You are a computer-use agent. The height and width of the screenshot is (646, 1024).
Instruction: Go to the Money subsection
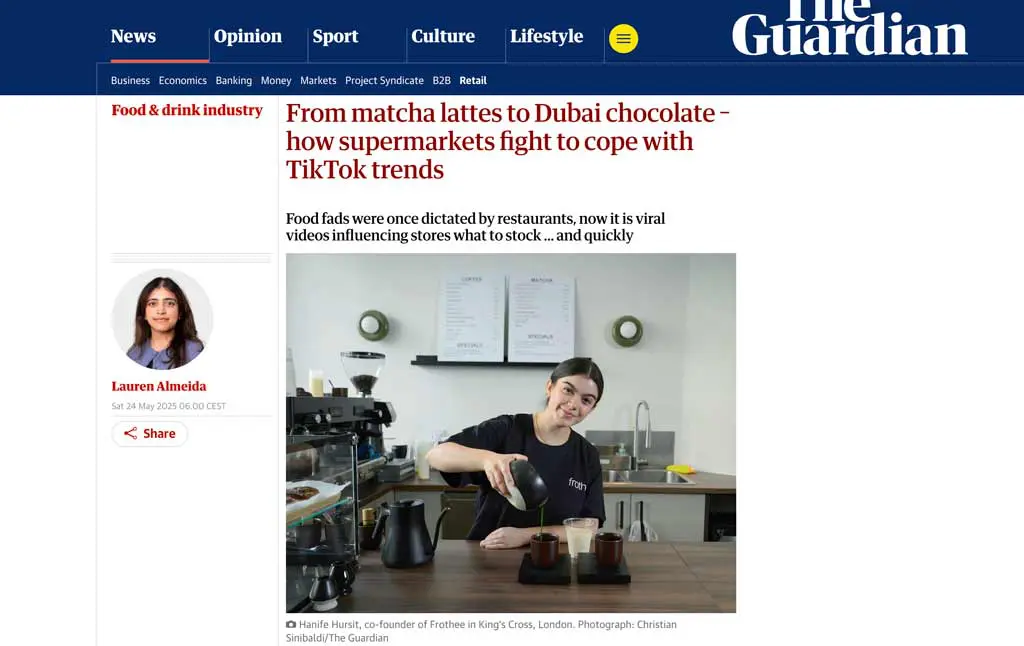tap(276, 80)
